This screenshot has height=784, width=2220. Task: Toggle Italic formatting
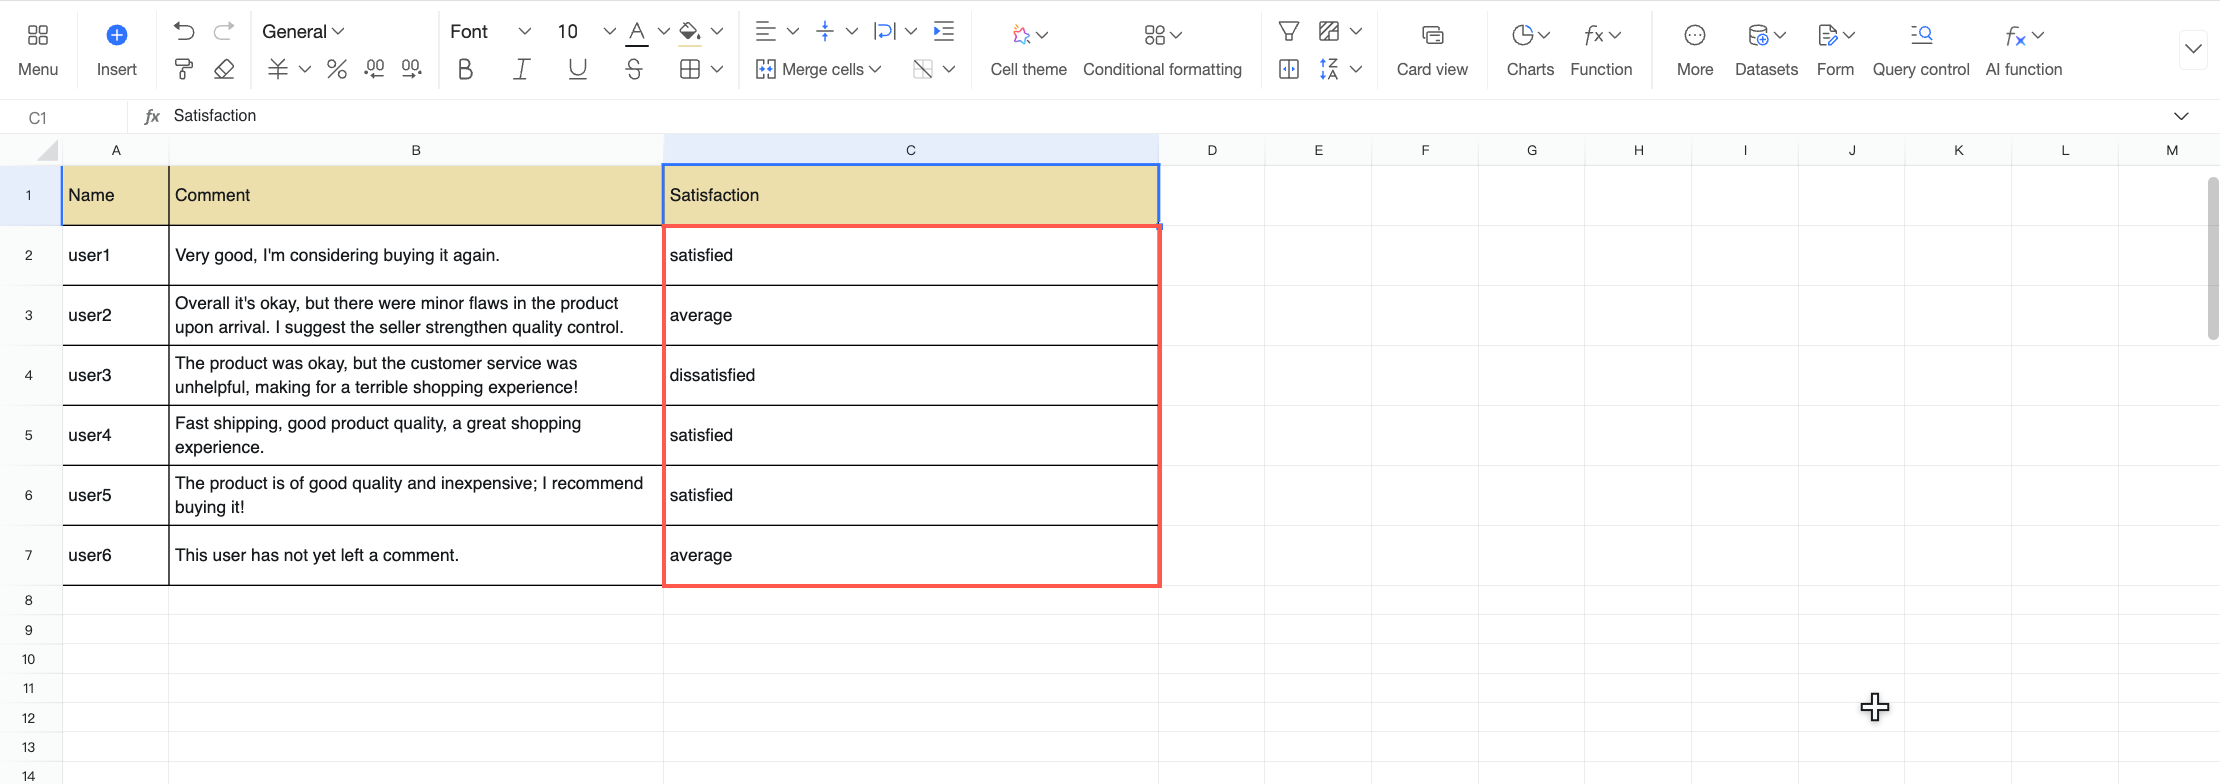click(521, 69)
